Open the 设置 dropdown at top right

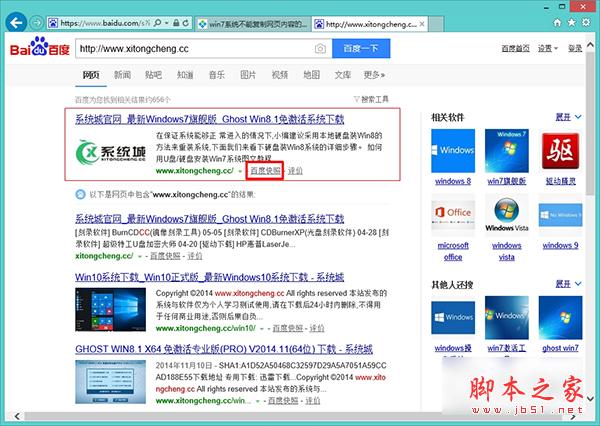[548, 48]
